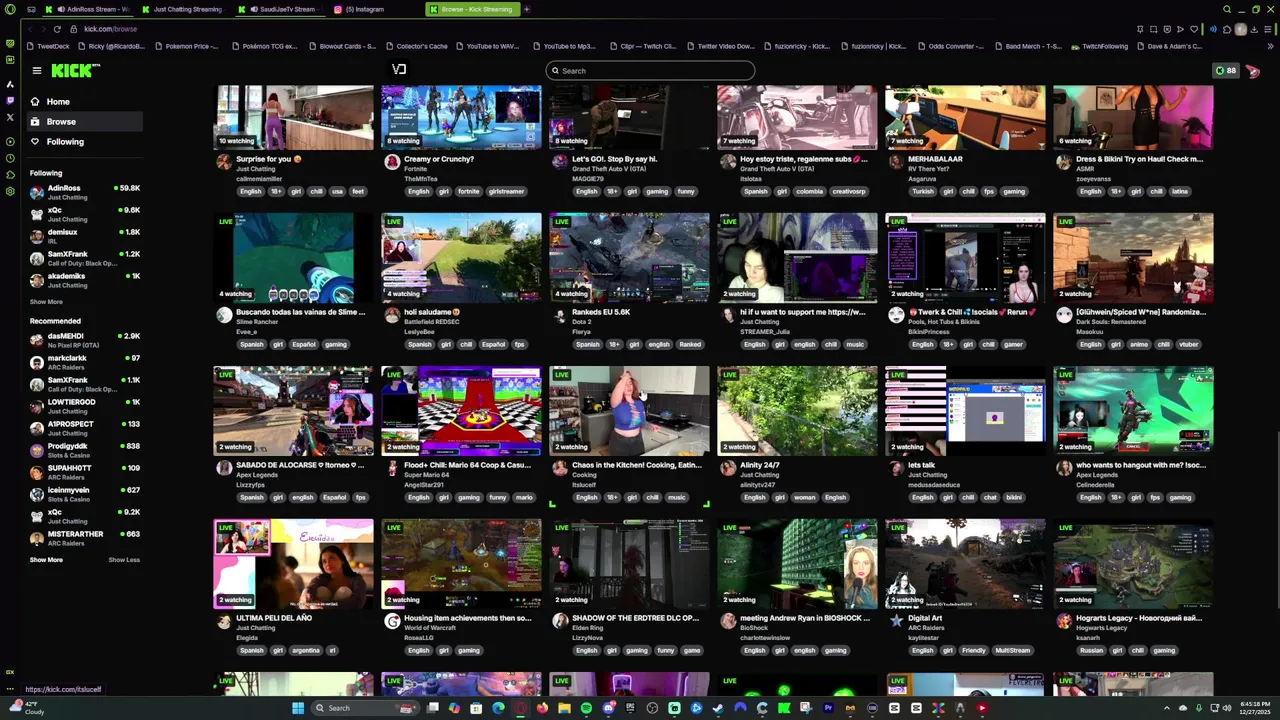This screenshot has height=720, width=1280.
Task: Open Prodigyddk in Recommended list
Action: click(x=84, y=450)
